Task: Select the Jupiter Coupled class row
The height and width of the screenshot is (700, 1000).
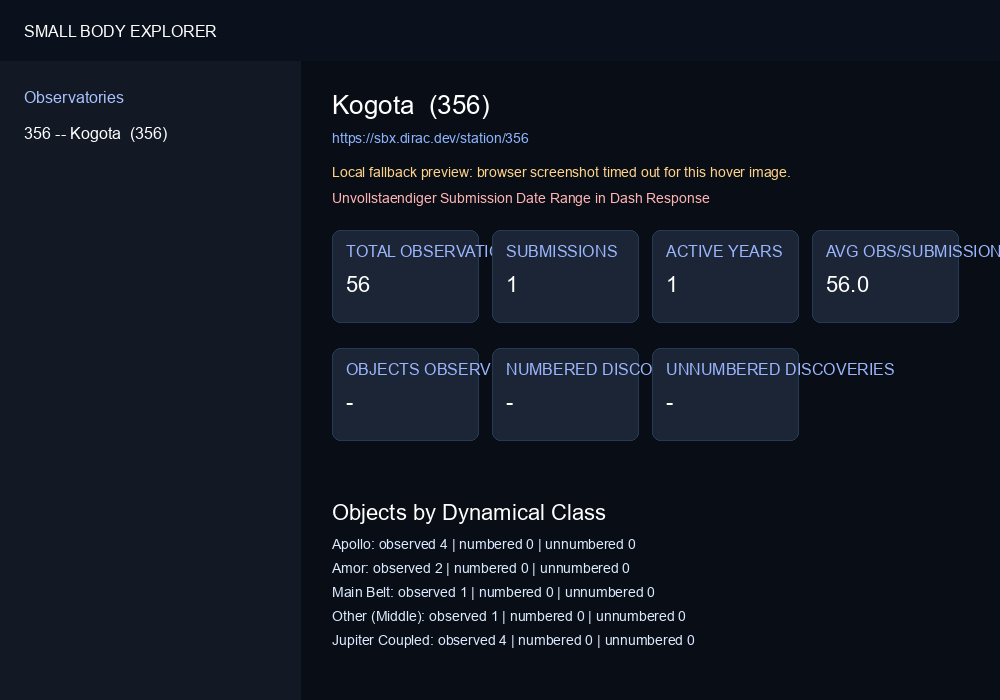Action: (513, 640)
